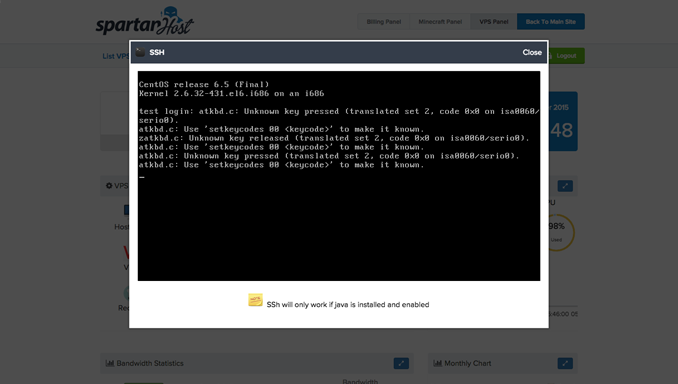Expand the Bandwidth Statistics panel
The image size is (678, 384).
401,363
